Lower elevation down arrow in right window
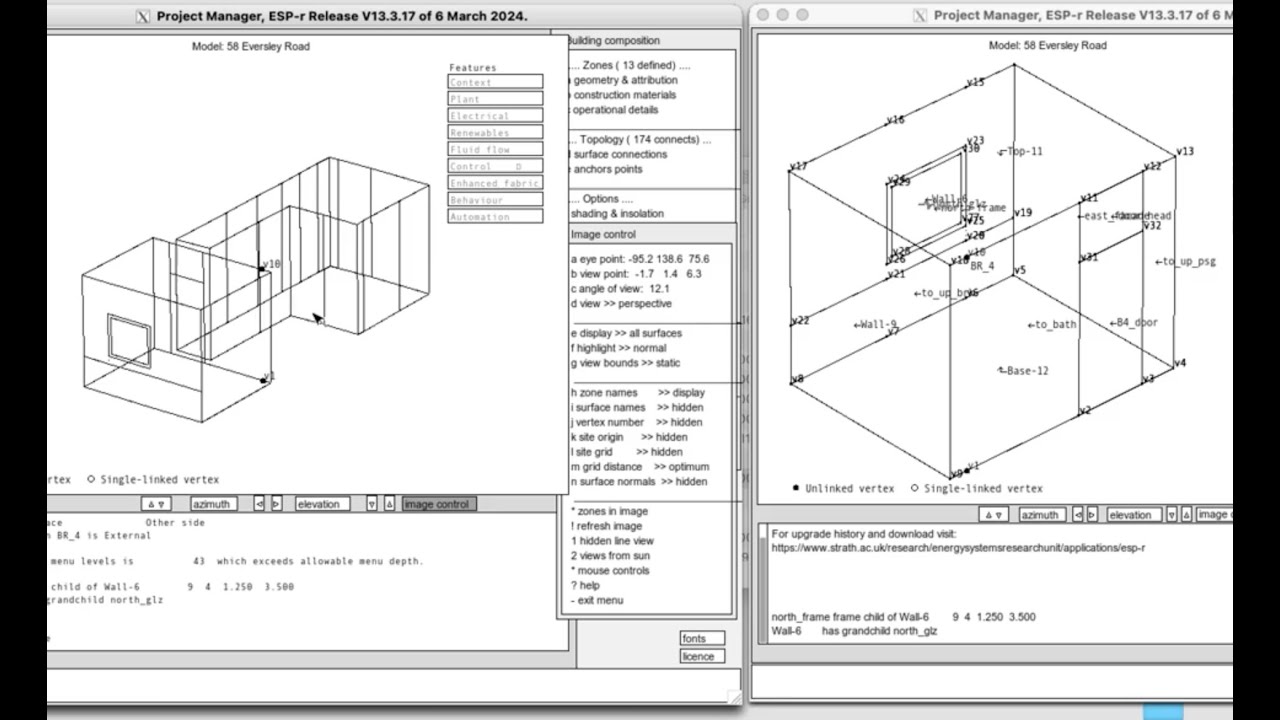 point(1173,514)
